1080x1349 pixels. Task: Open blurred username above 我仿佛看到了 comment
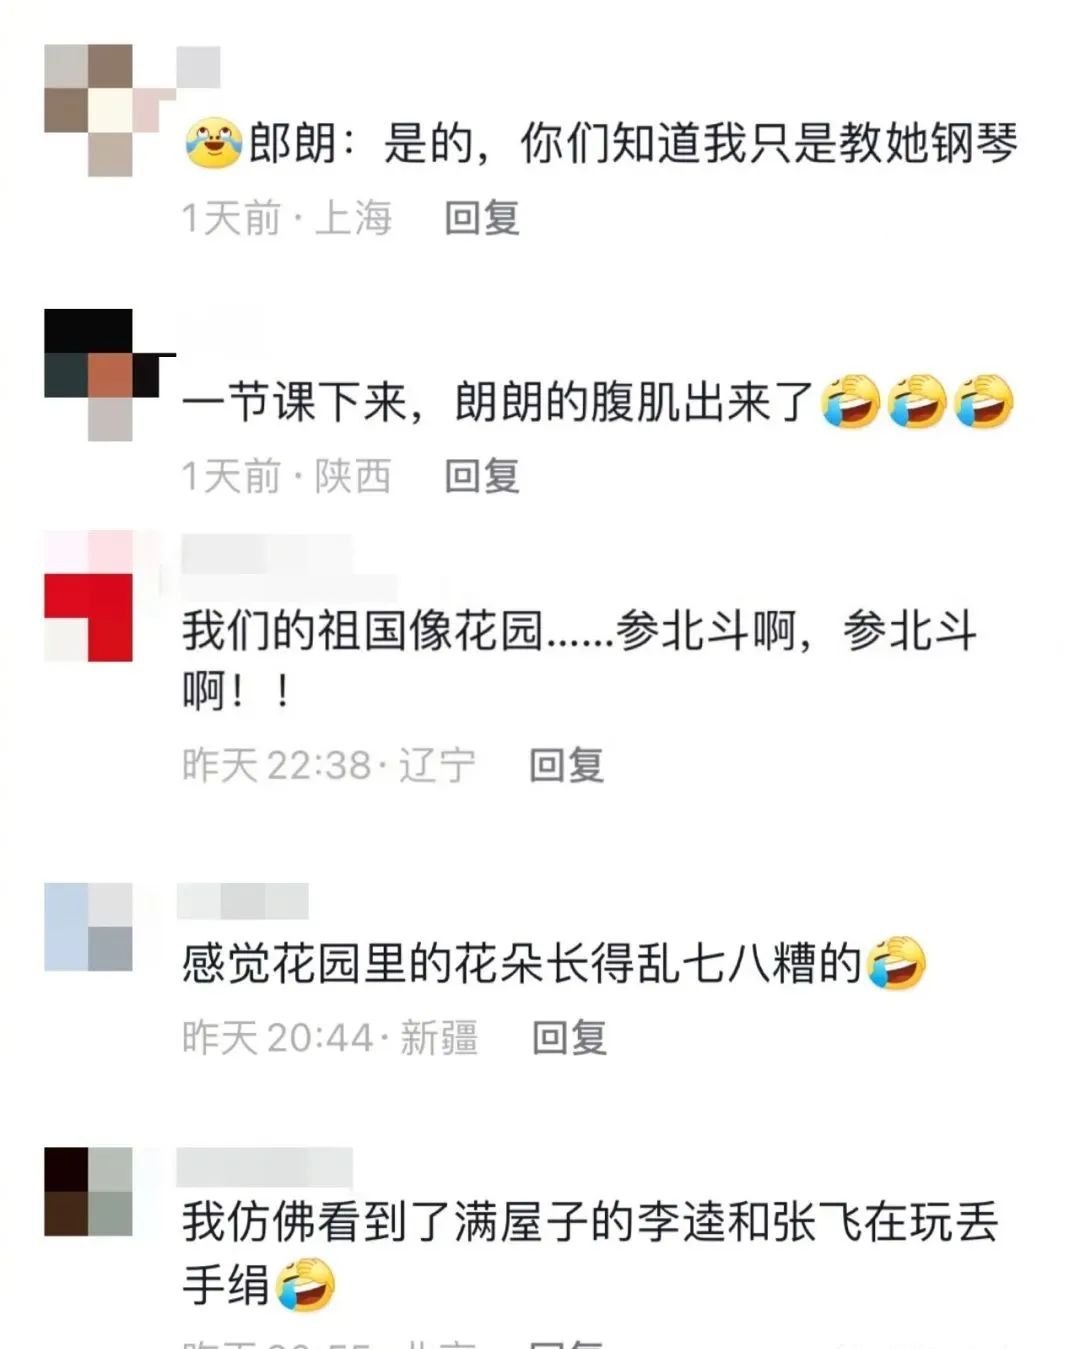[x=265, y=1168]
